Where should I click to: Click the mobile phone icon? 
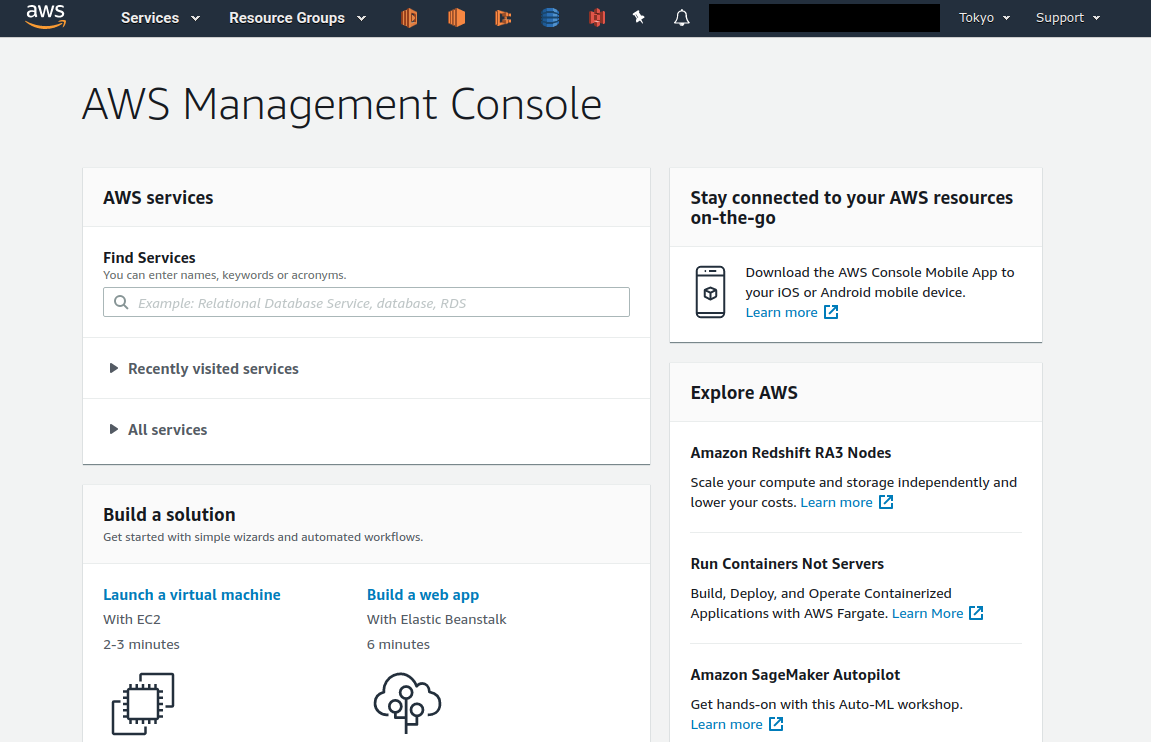coord(710,291)
